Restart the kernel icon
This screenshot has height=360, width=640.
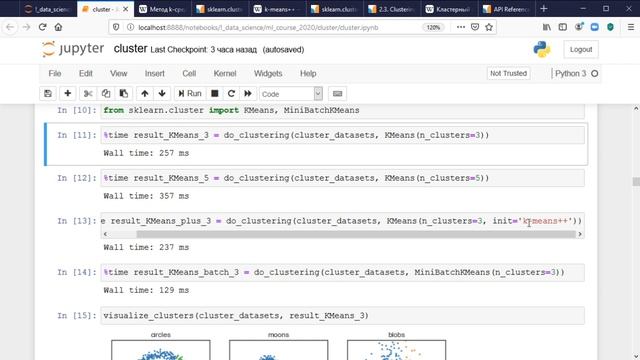231,93
